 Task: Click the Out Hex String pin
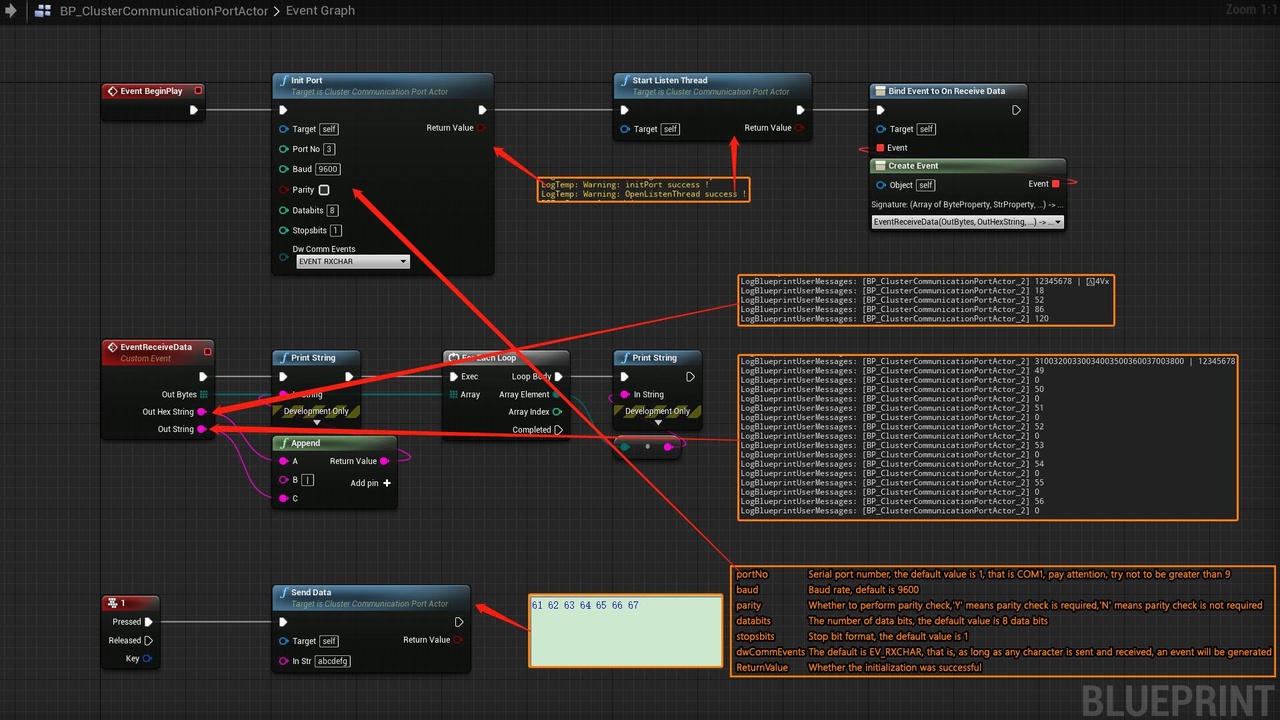pos(202,412)
